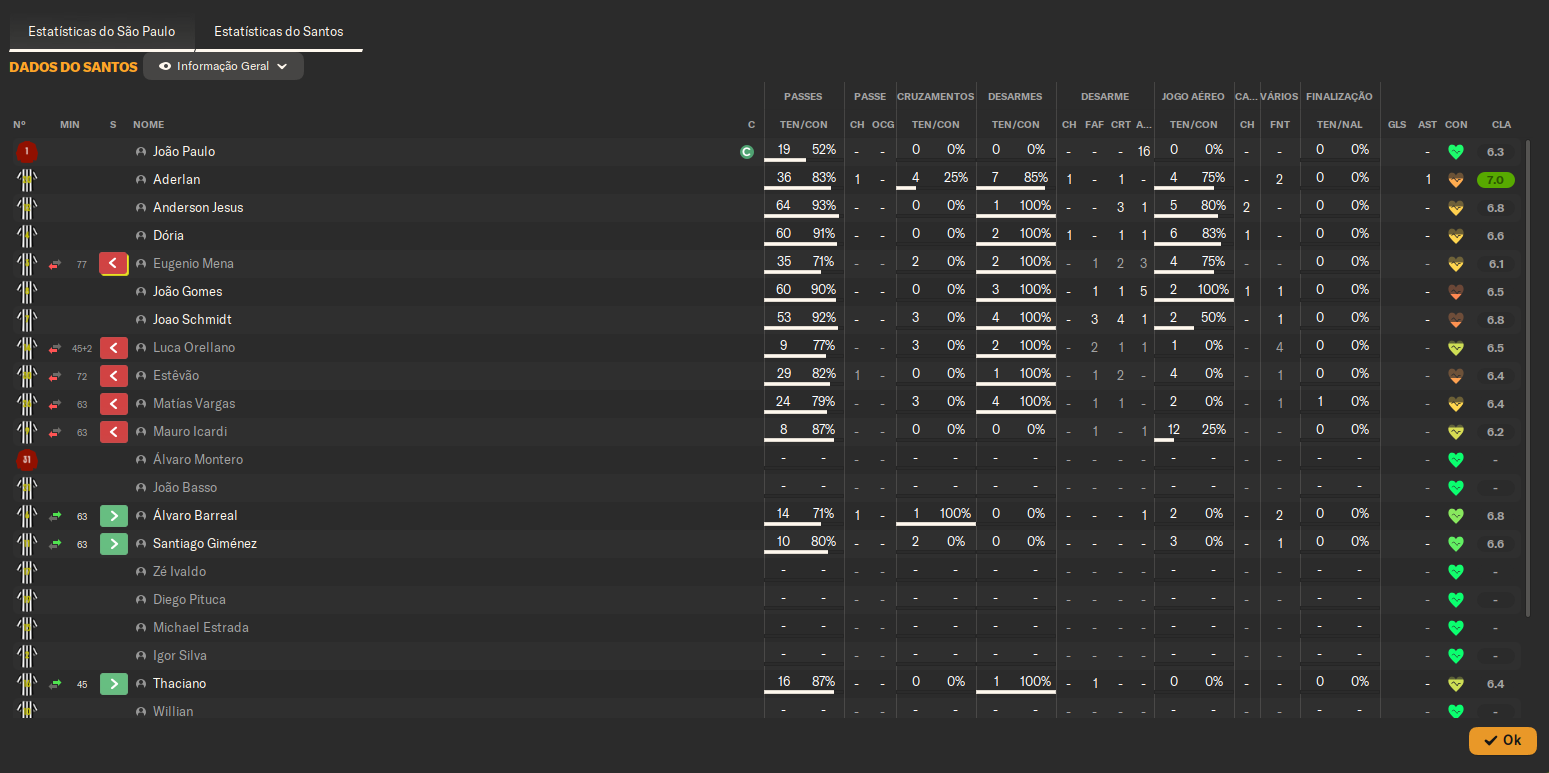Click Luca Orellano's condition heart icon
Screen dimensions: 1549x773
point(1456,348)
